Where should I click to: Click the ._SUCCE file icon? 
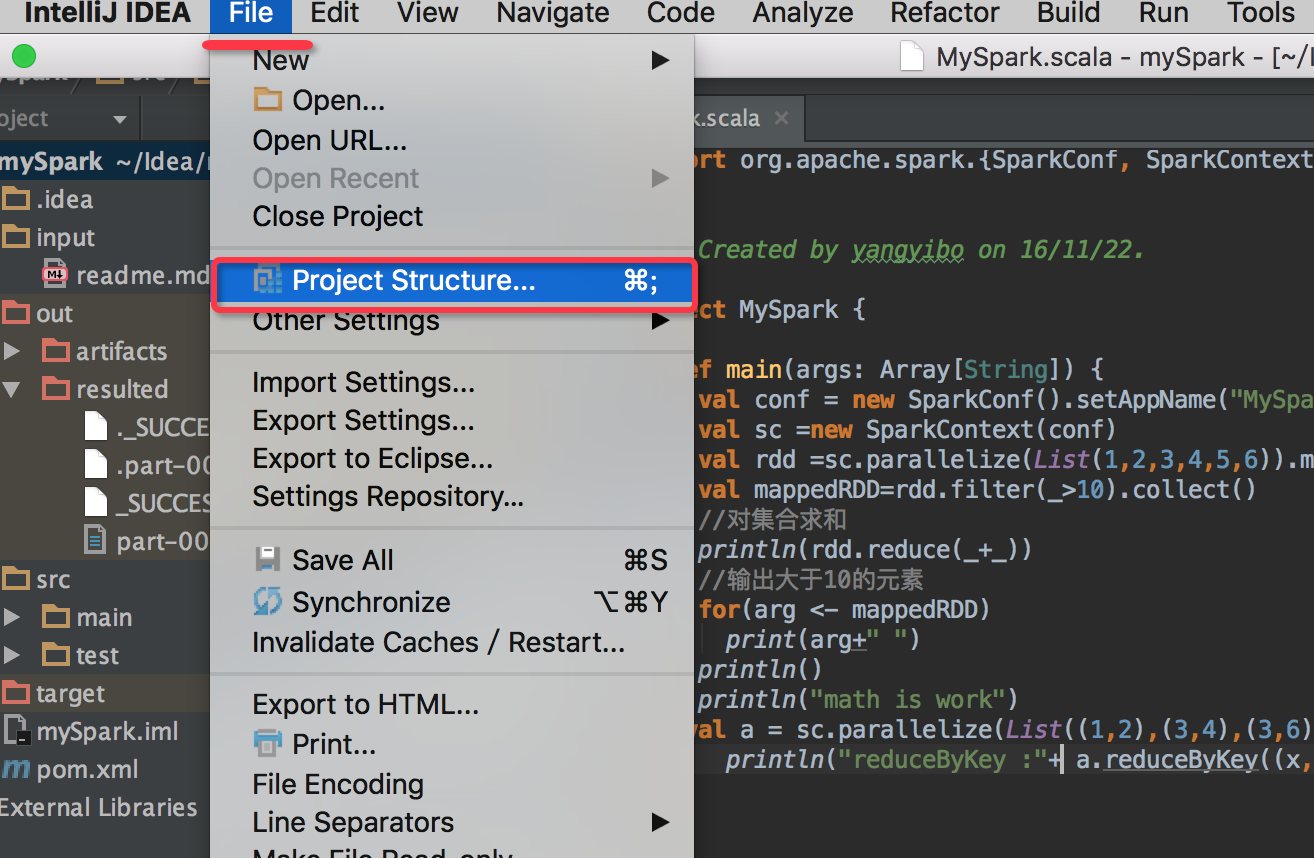pyautogui.click(x=96, y=427)
